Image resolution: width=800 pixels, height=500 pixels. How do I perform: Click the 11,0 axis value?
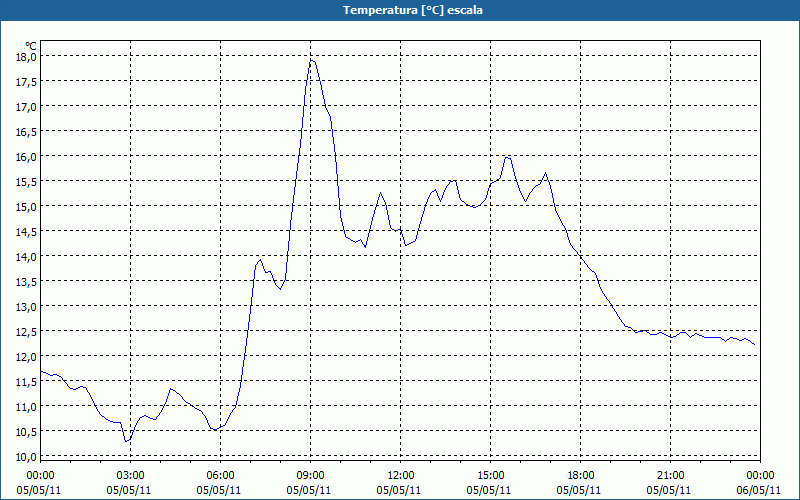[x=27, y=407]
